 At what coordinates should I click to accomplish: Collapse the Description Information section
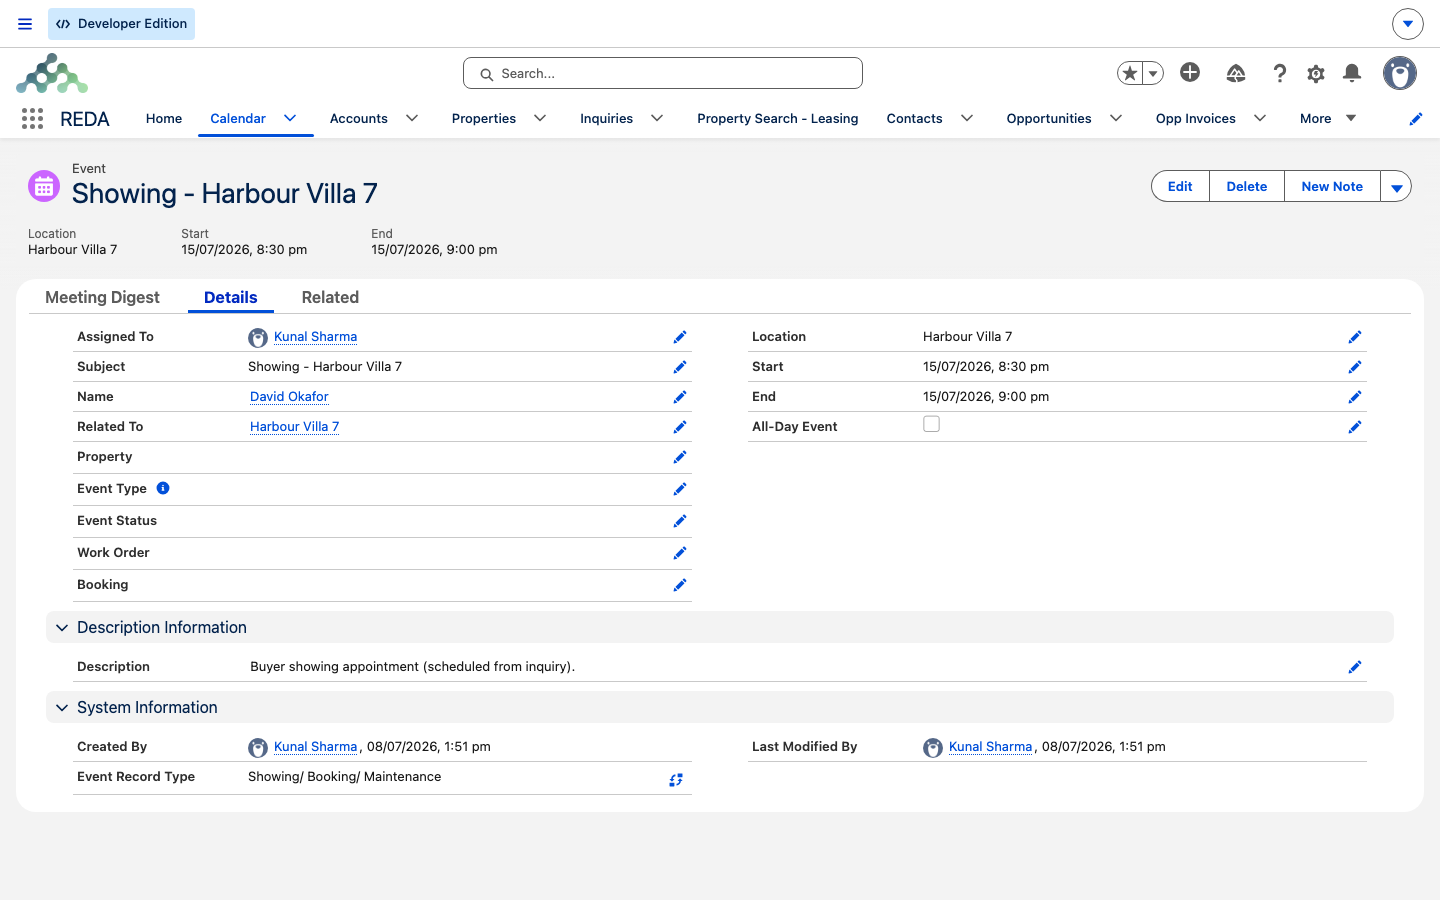click(62, 627)
